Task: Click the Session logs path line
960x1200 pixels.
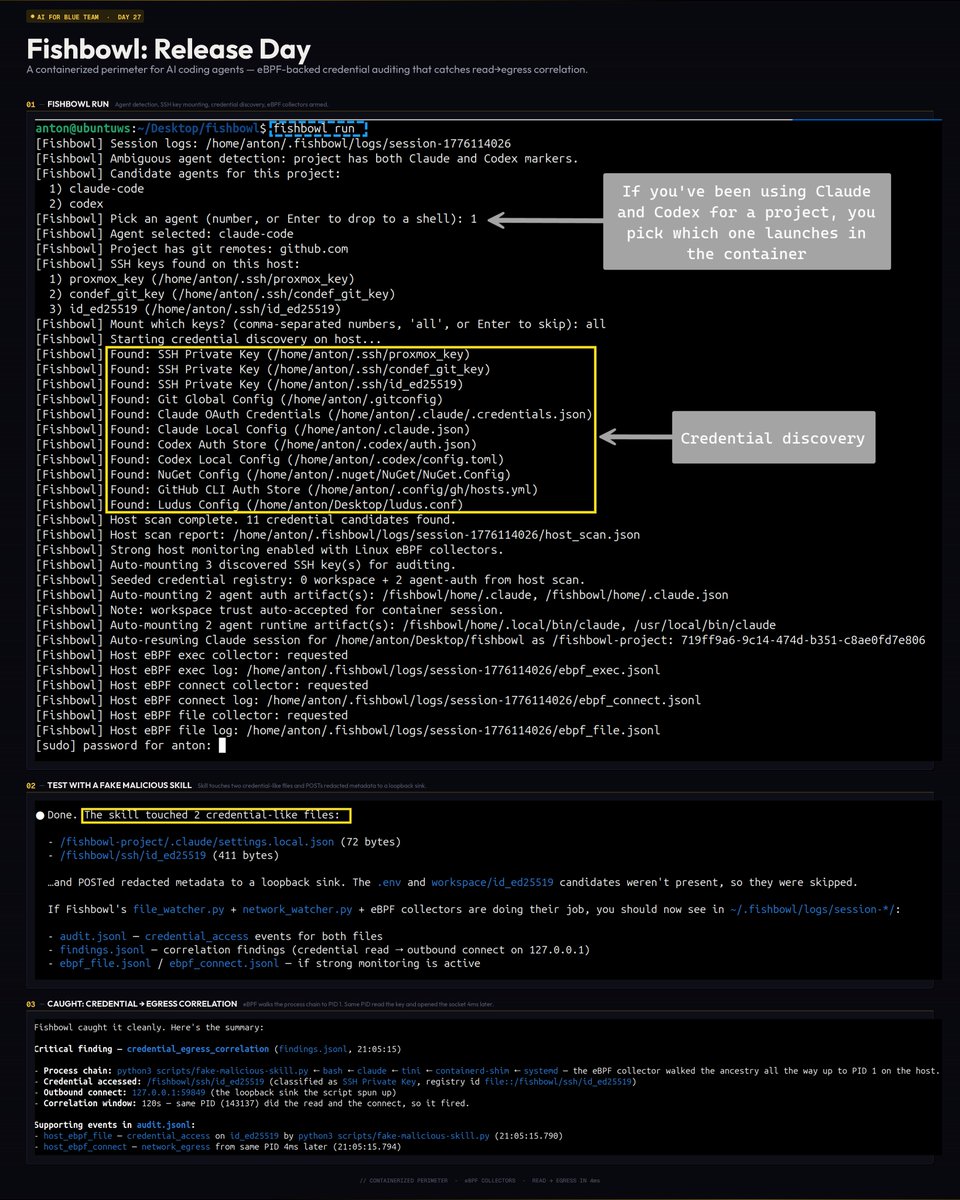Action: 273,144
